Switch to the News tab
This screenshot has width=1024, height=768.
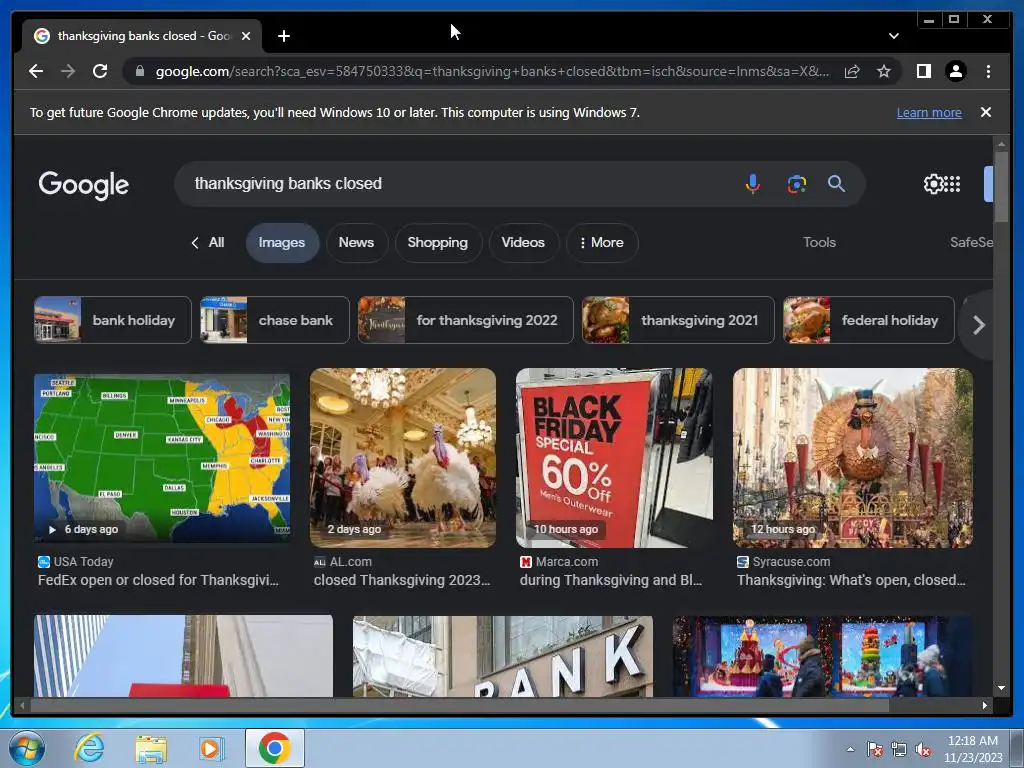357,242
